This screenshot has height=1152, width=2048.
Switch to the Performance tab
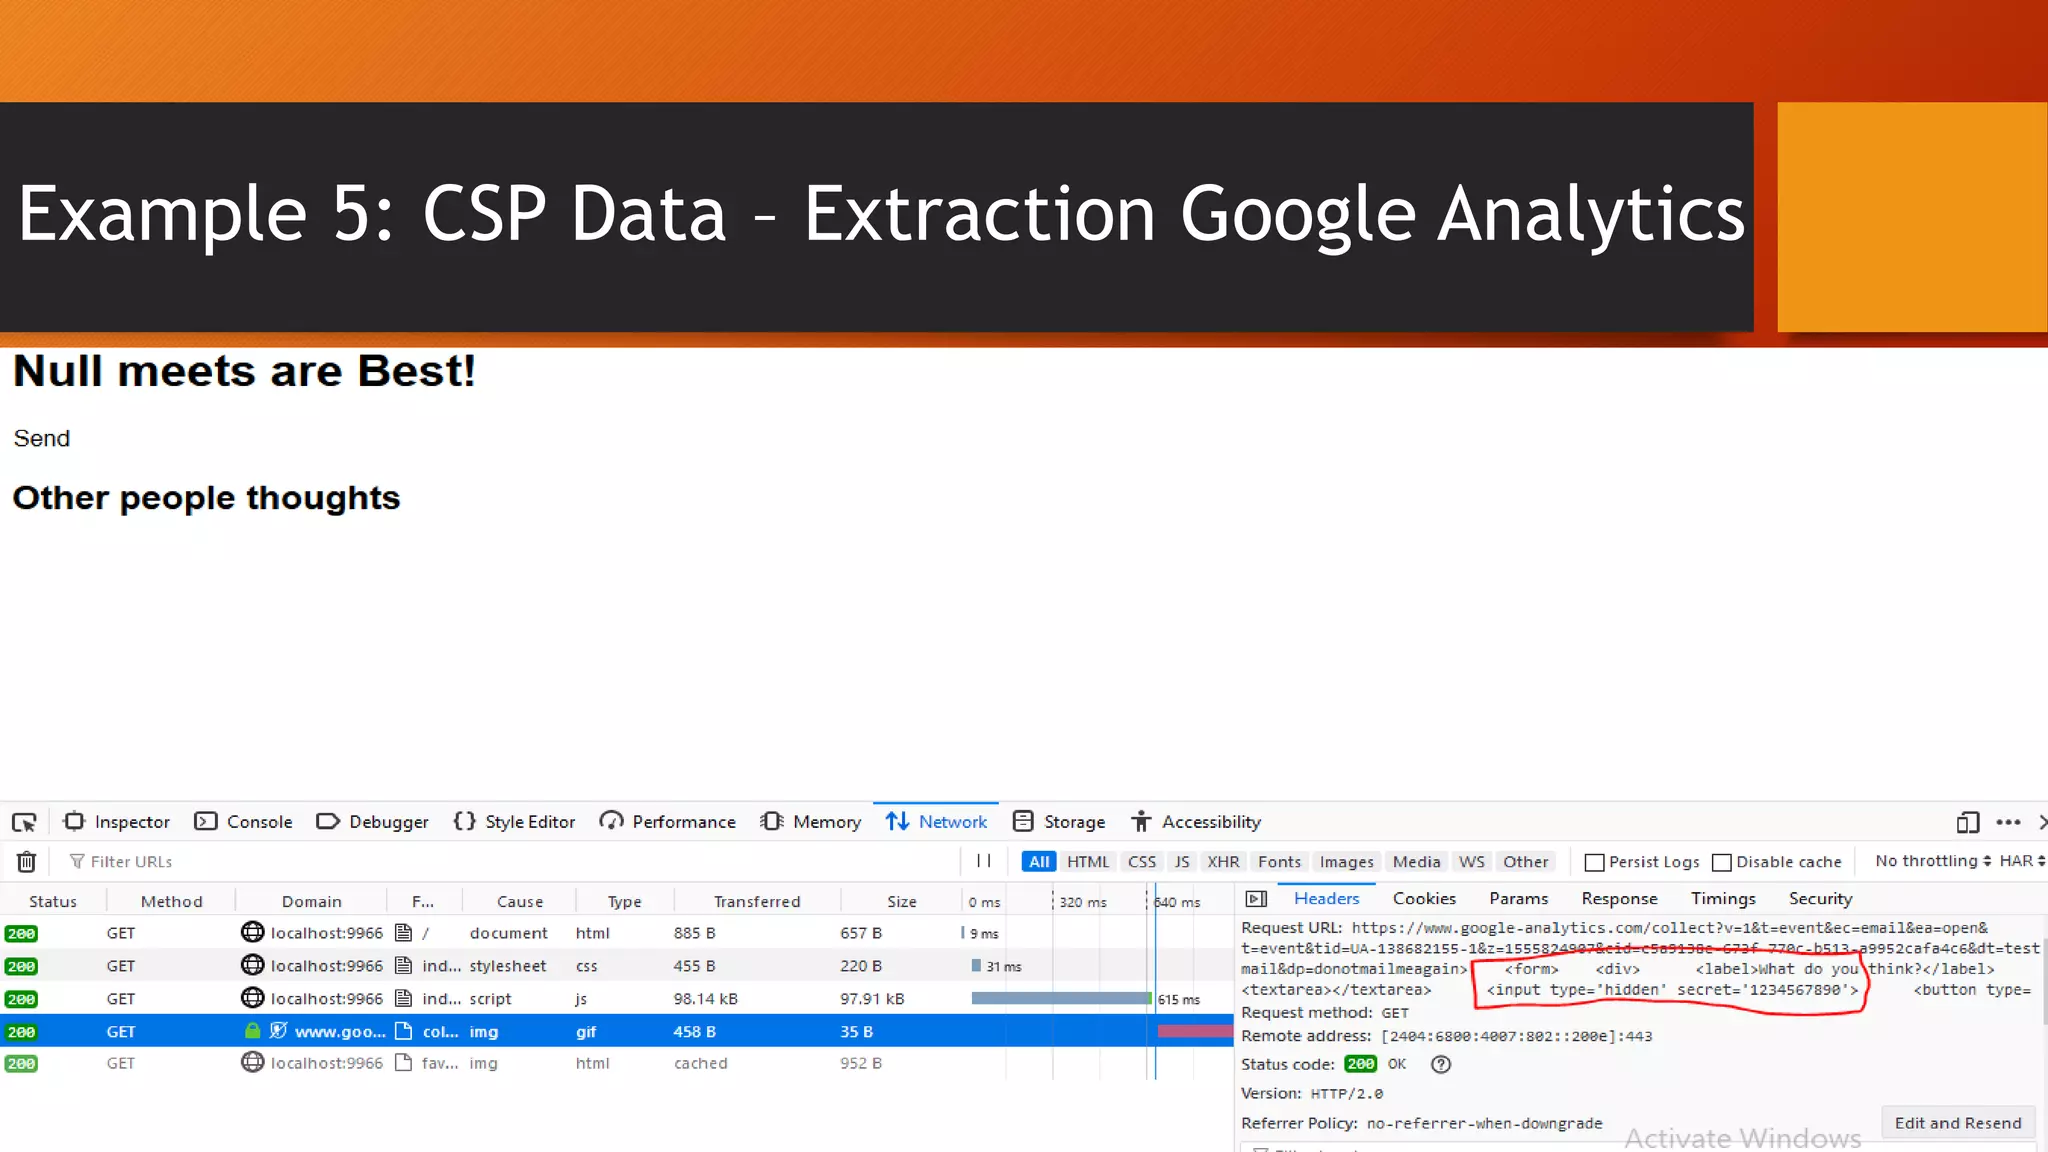click(667, 822)
